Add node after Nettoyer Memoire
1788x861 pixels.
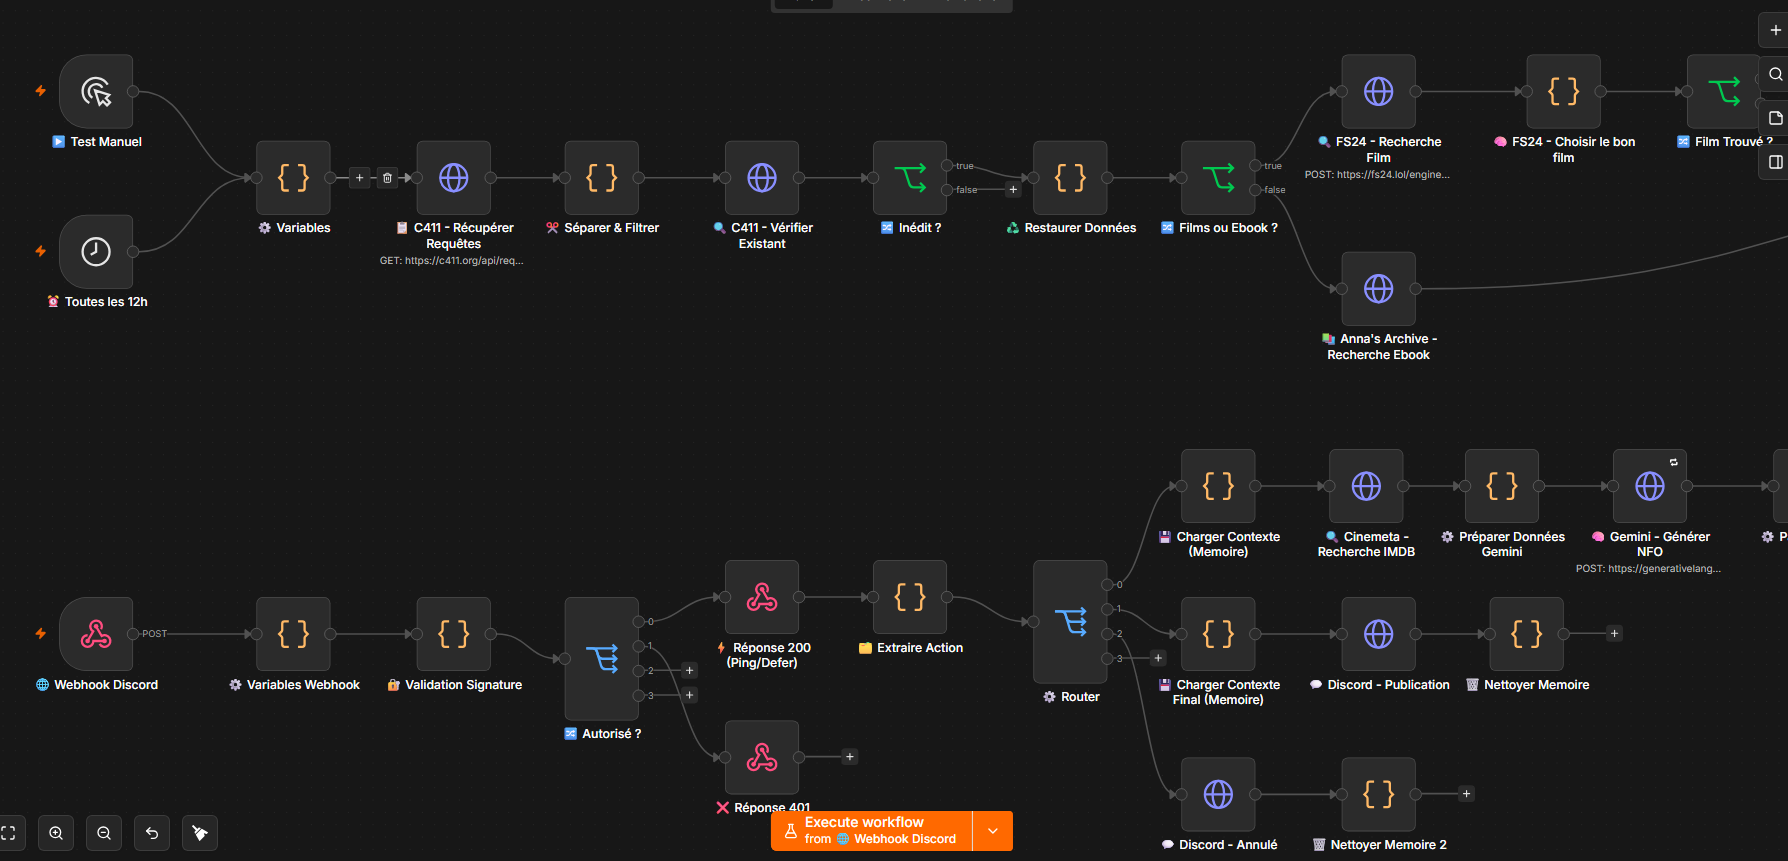coord(1614,634)
